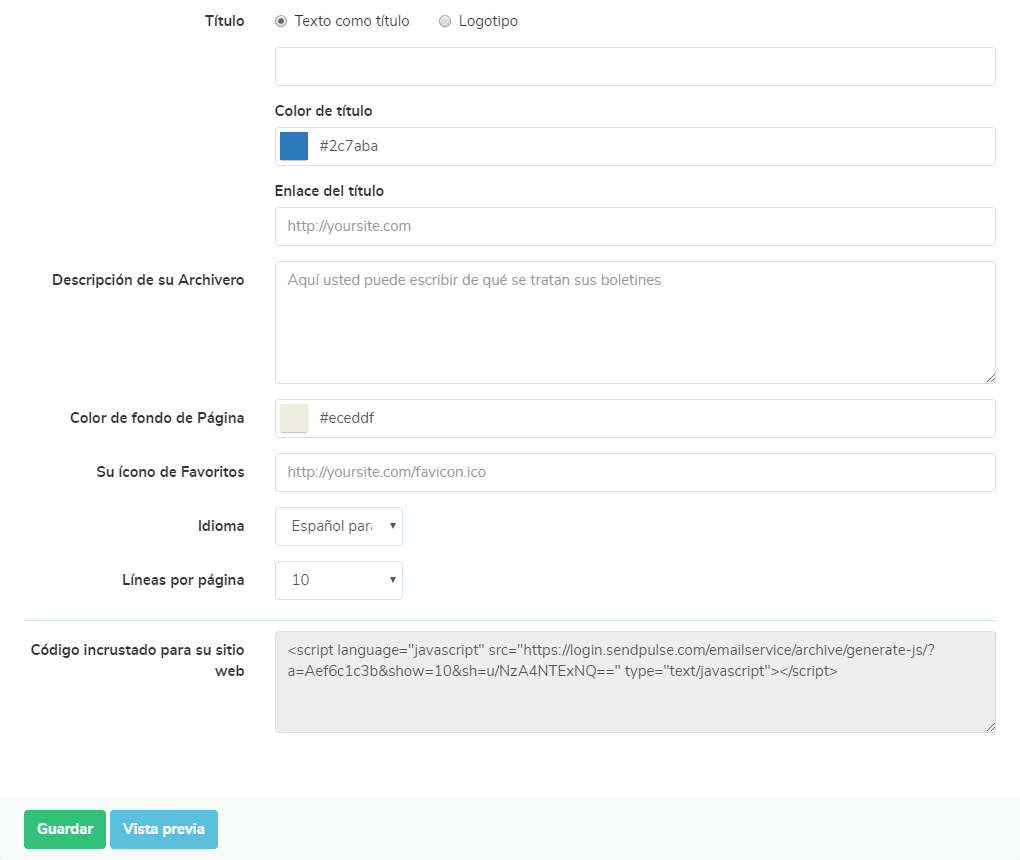This screenshot has height=860, width=1020.
Task: Focus the favicon URL input field
Action: click(635, 472)
